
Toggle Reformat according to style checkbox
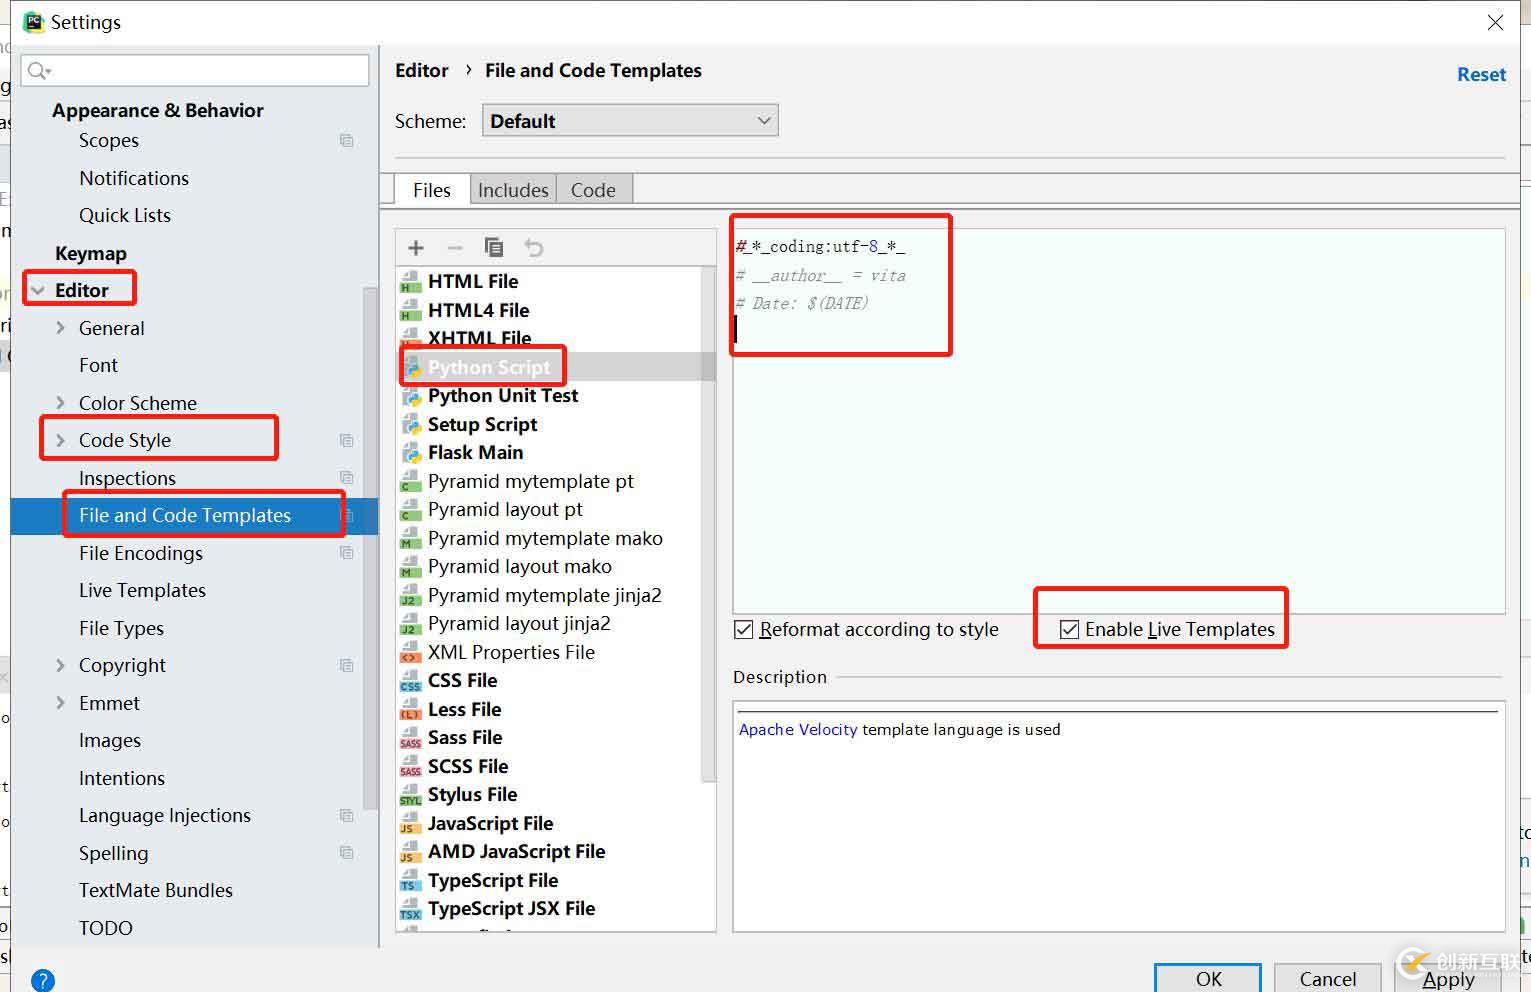tap(743, 629)
